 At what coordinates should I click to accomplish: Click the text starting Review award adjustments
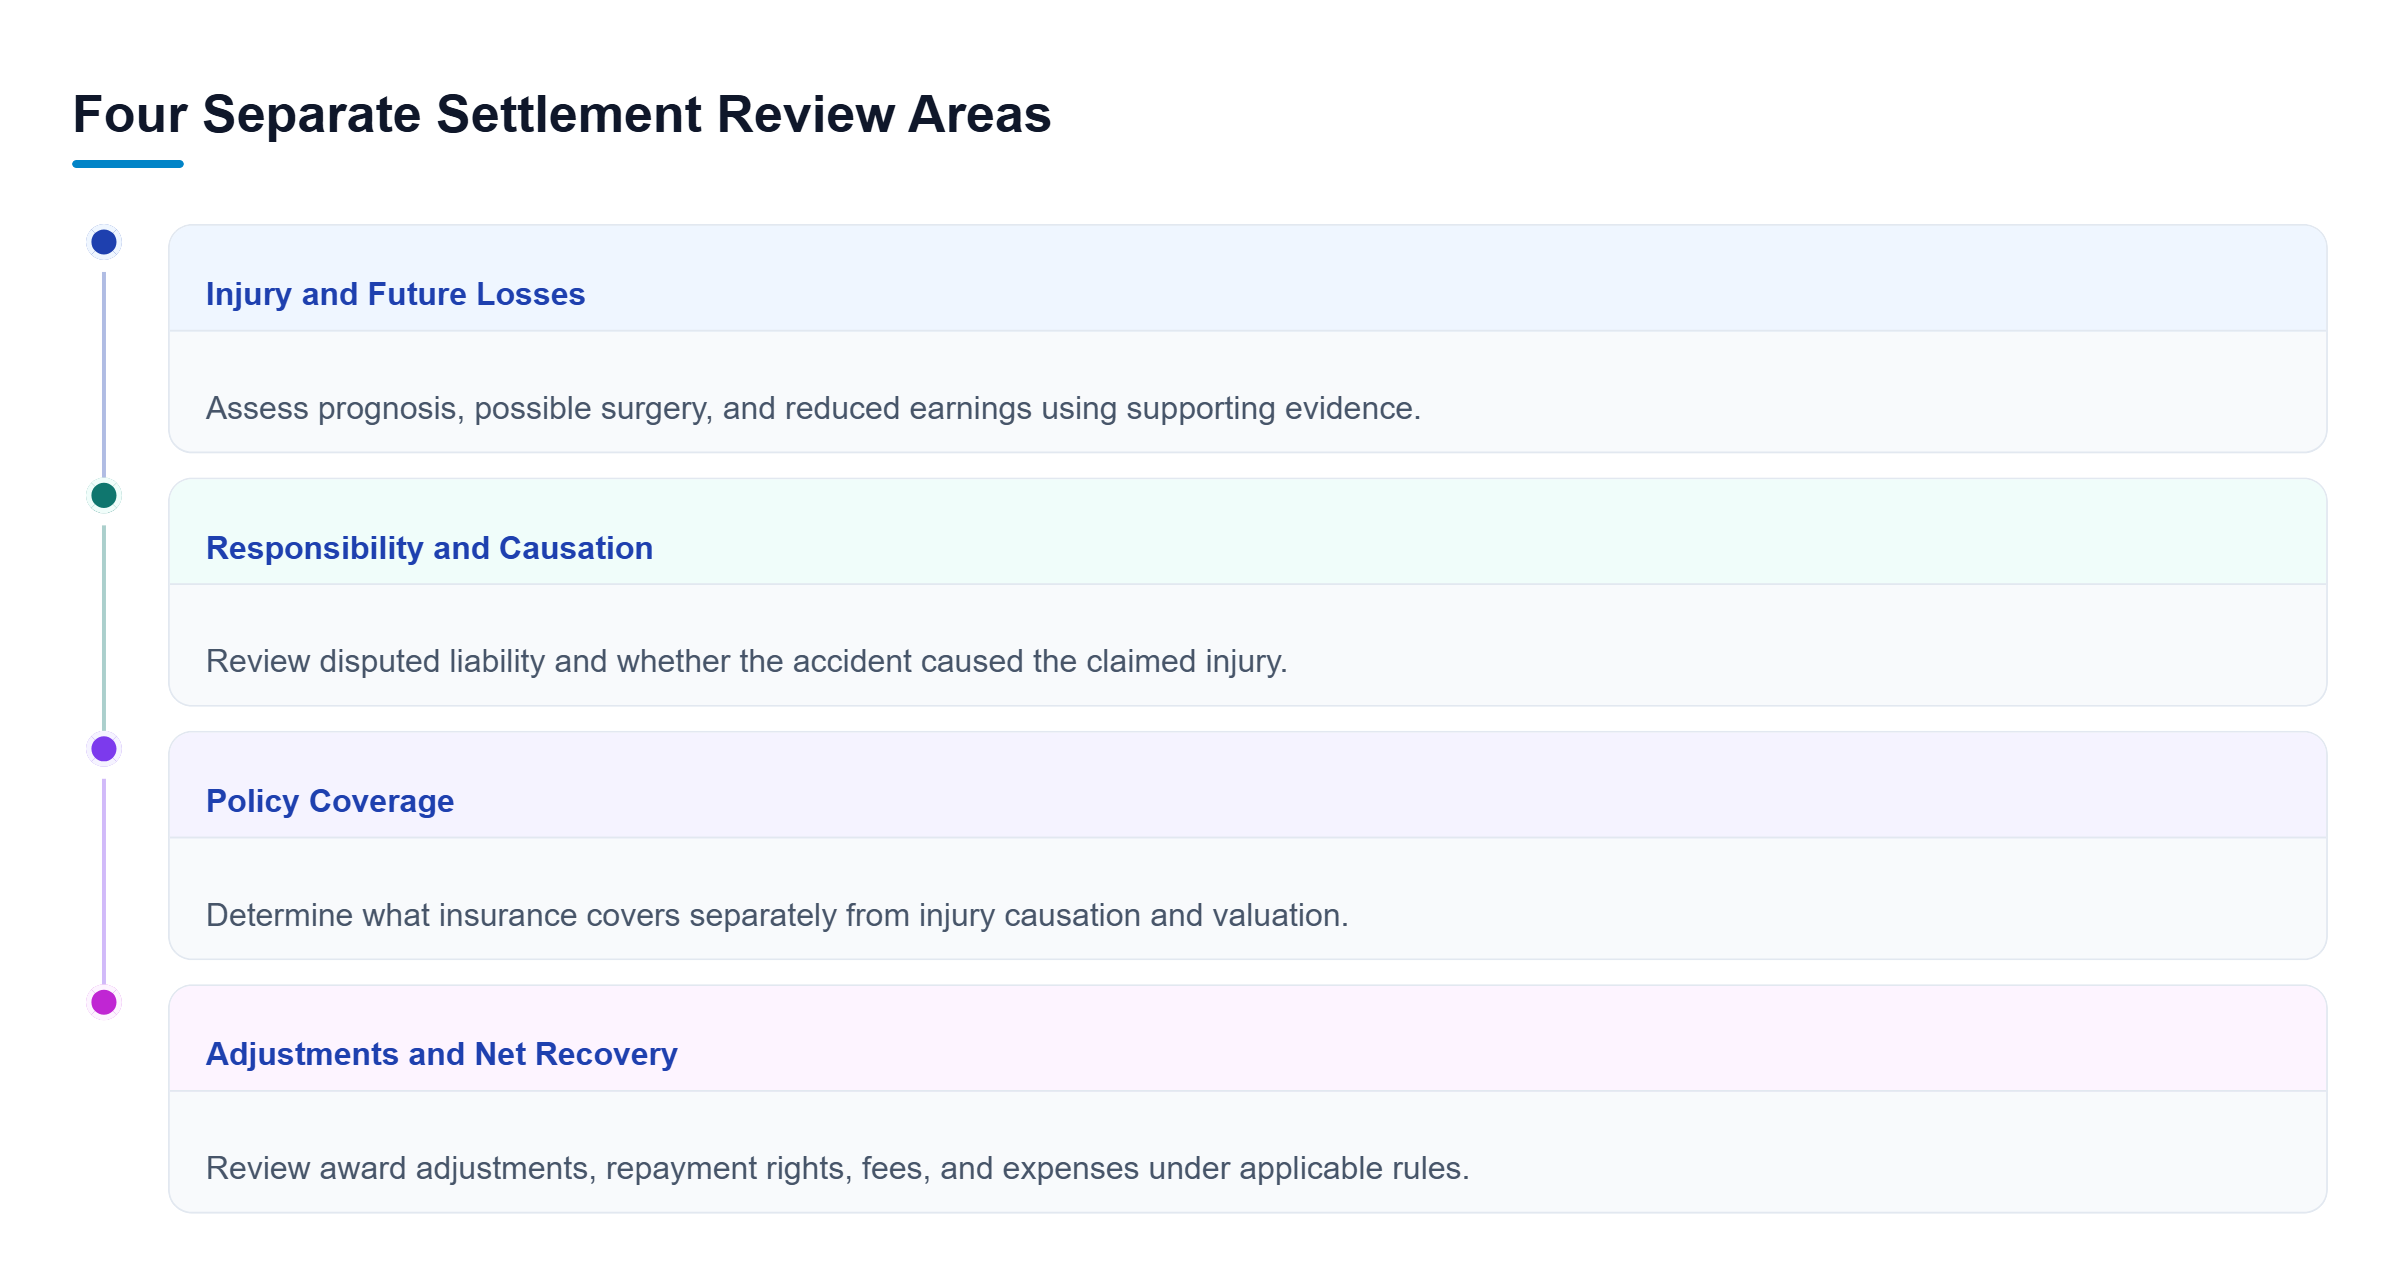coord(837,1168)
